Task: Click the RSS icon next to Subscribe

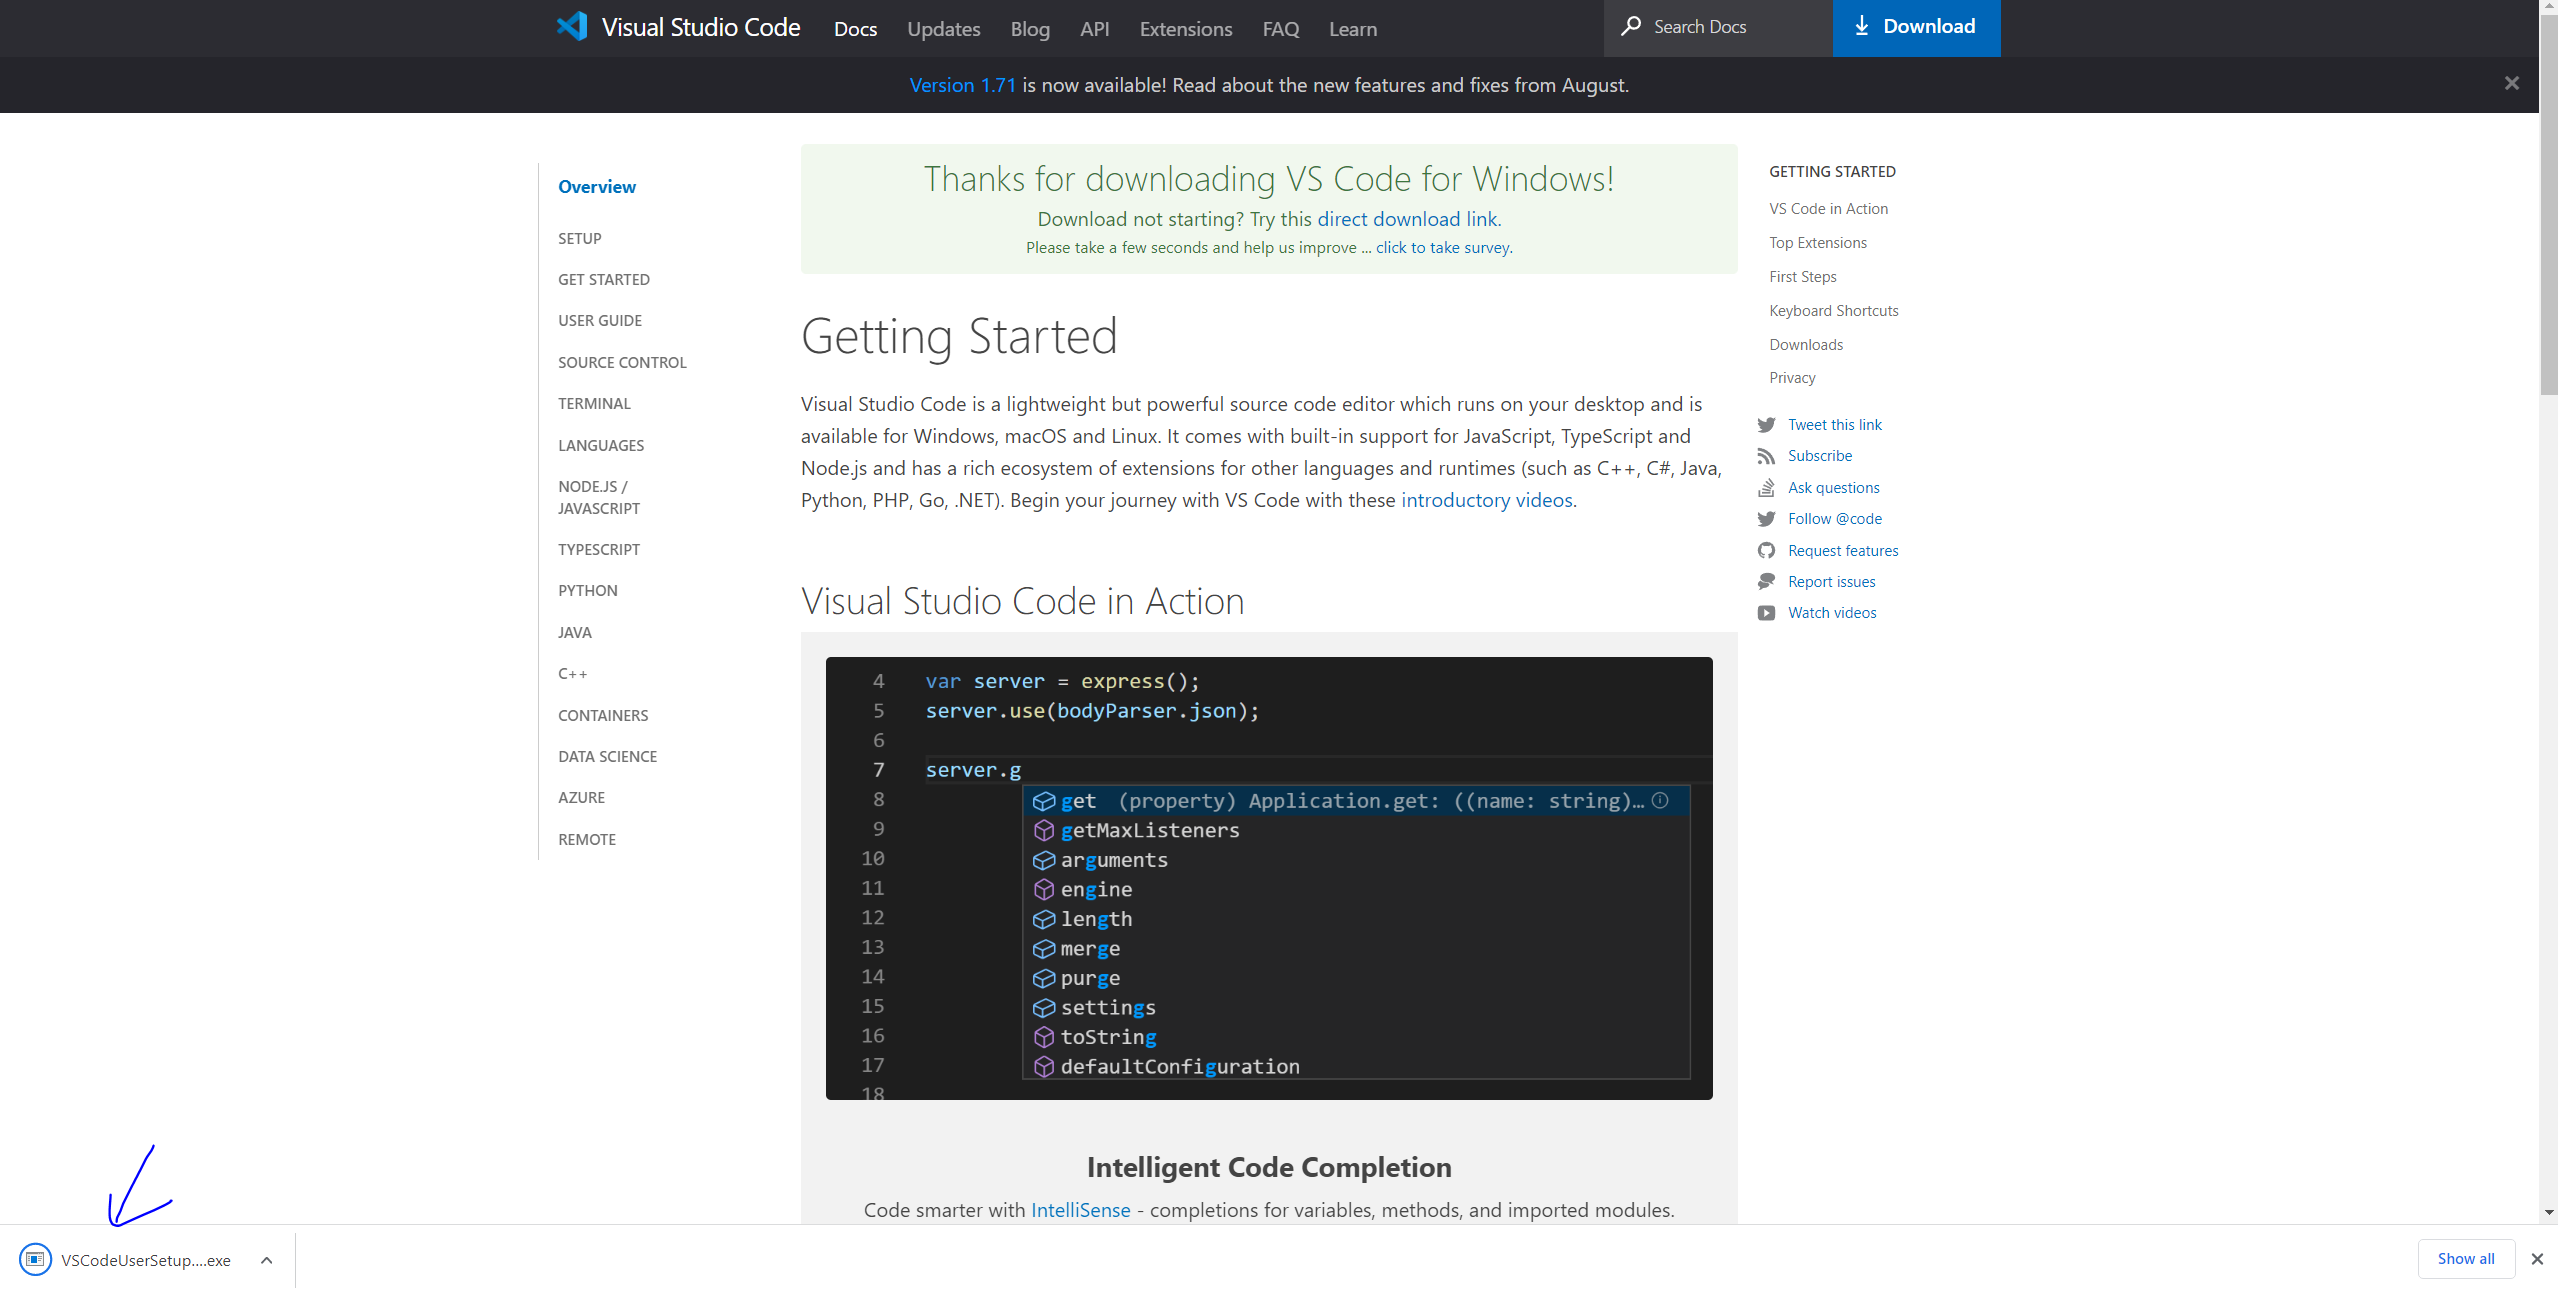Action: pos(1766,456)
